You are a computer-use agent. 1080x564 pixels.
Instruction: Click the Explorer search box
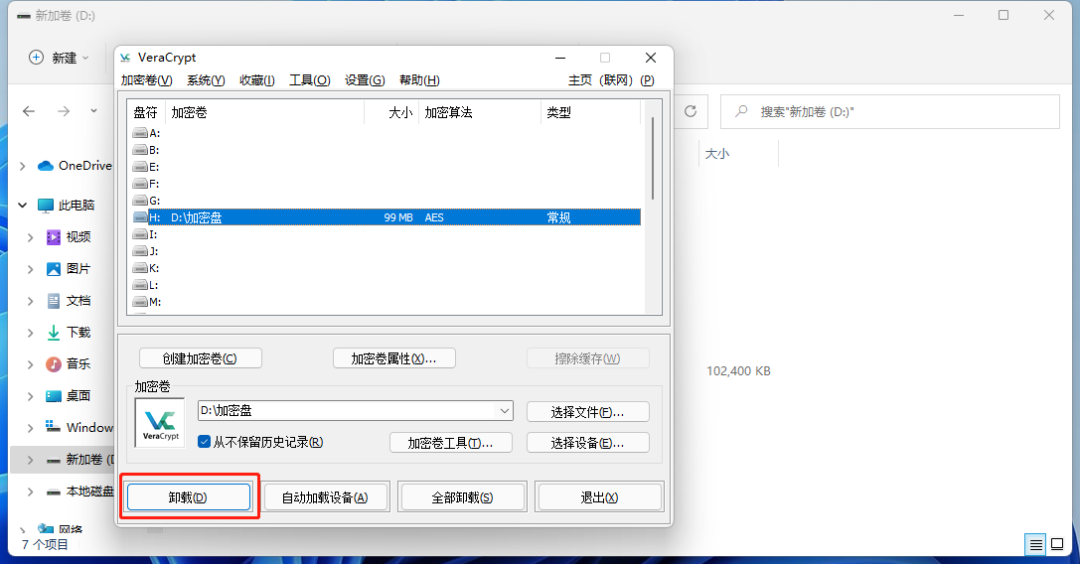pyautogui.click(x=890, y=112)
